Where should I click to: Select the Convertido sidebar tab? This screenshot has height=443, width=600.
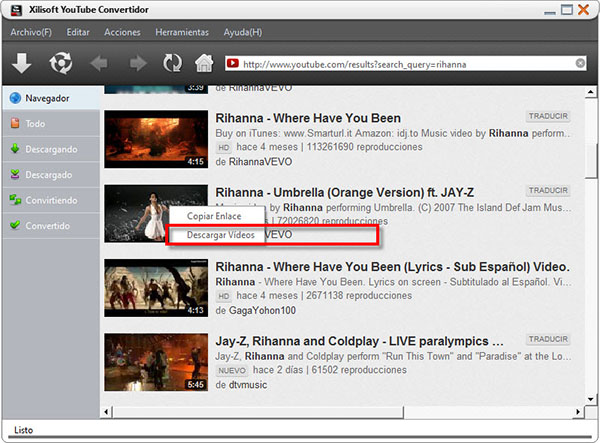(51, 226)
